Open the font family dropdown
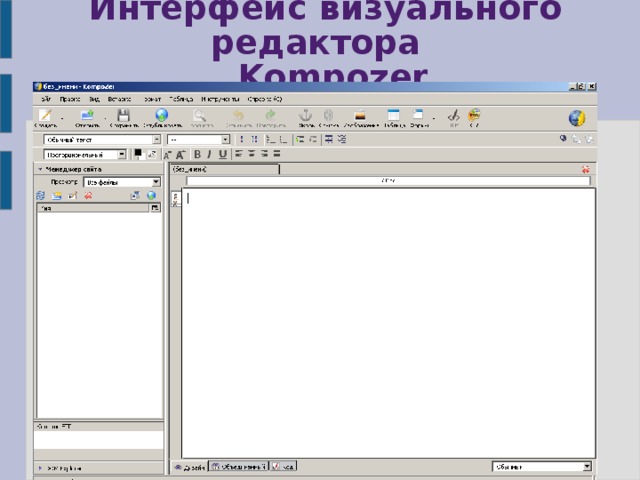 85,154
